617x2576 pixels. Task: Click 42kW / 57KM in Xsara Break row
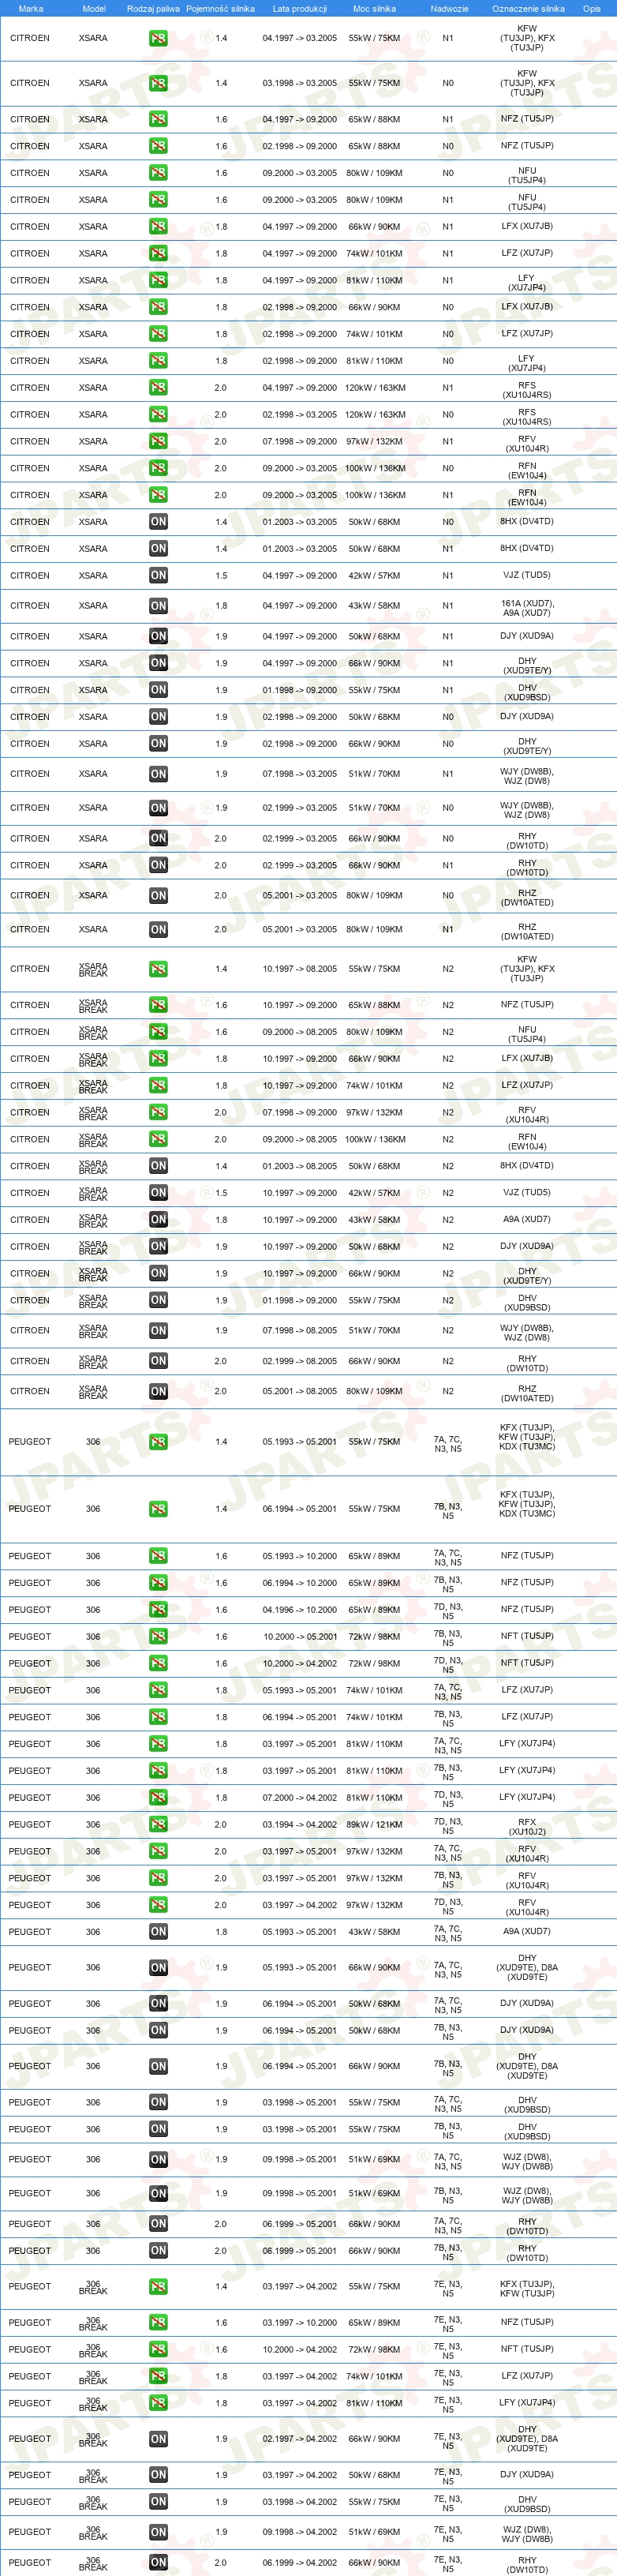coord(374,1193)
